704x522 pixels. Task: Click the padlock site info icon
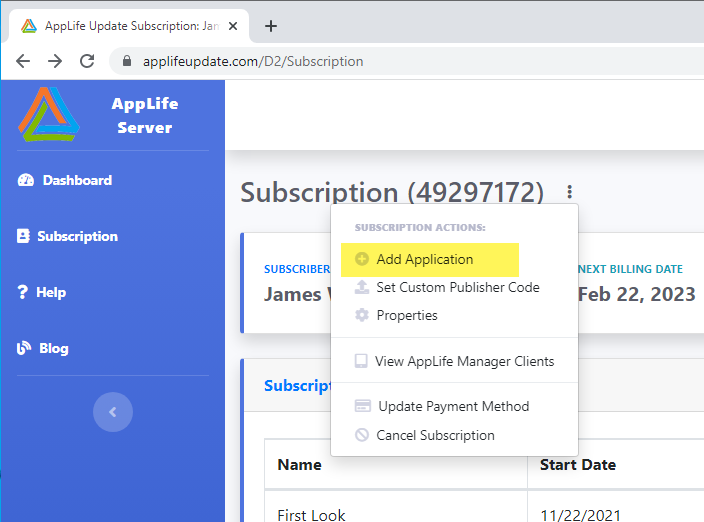pos(127,61)
